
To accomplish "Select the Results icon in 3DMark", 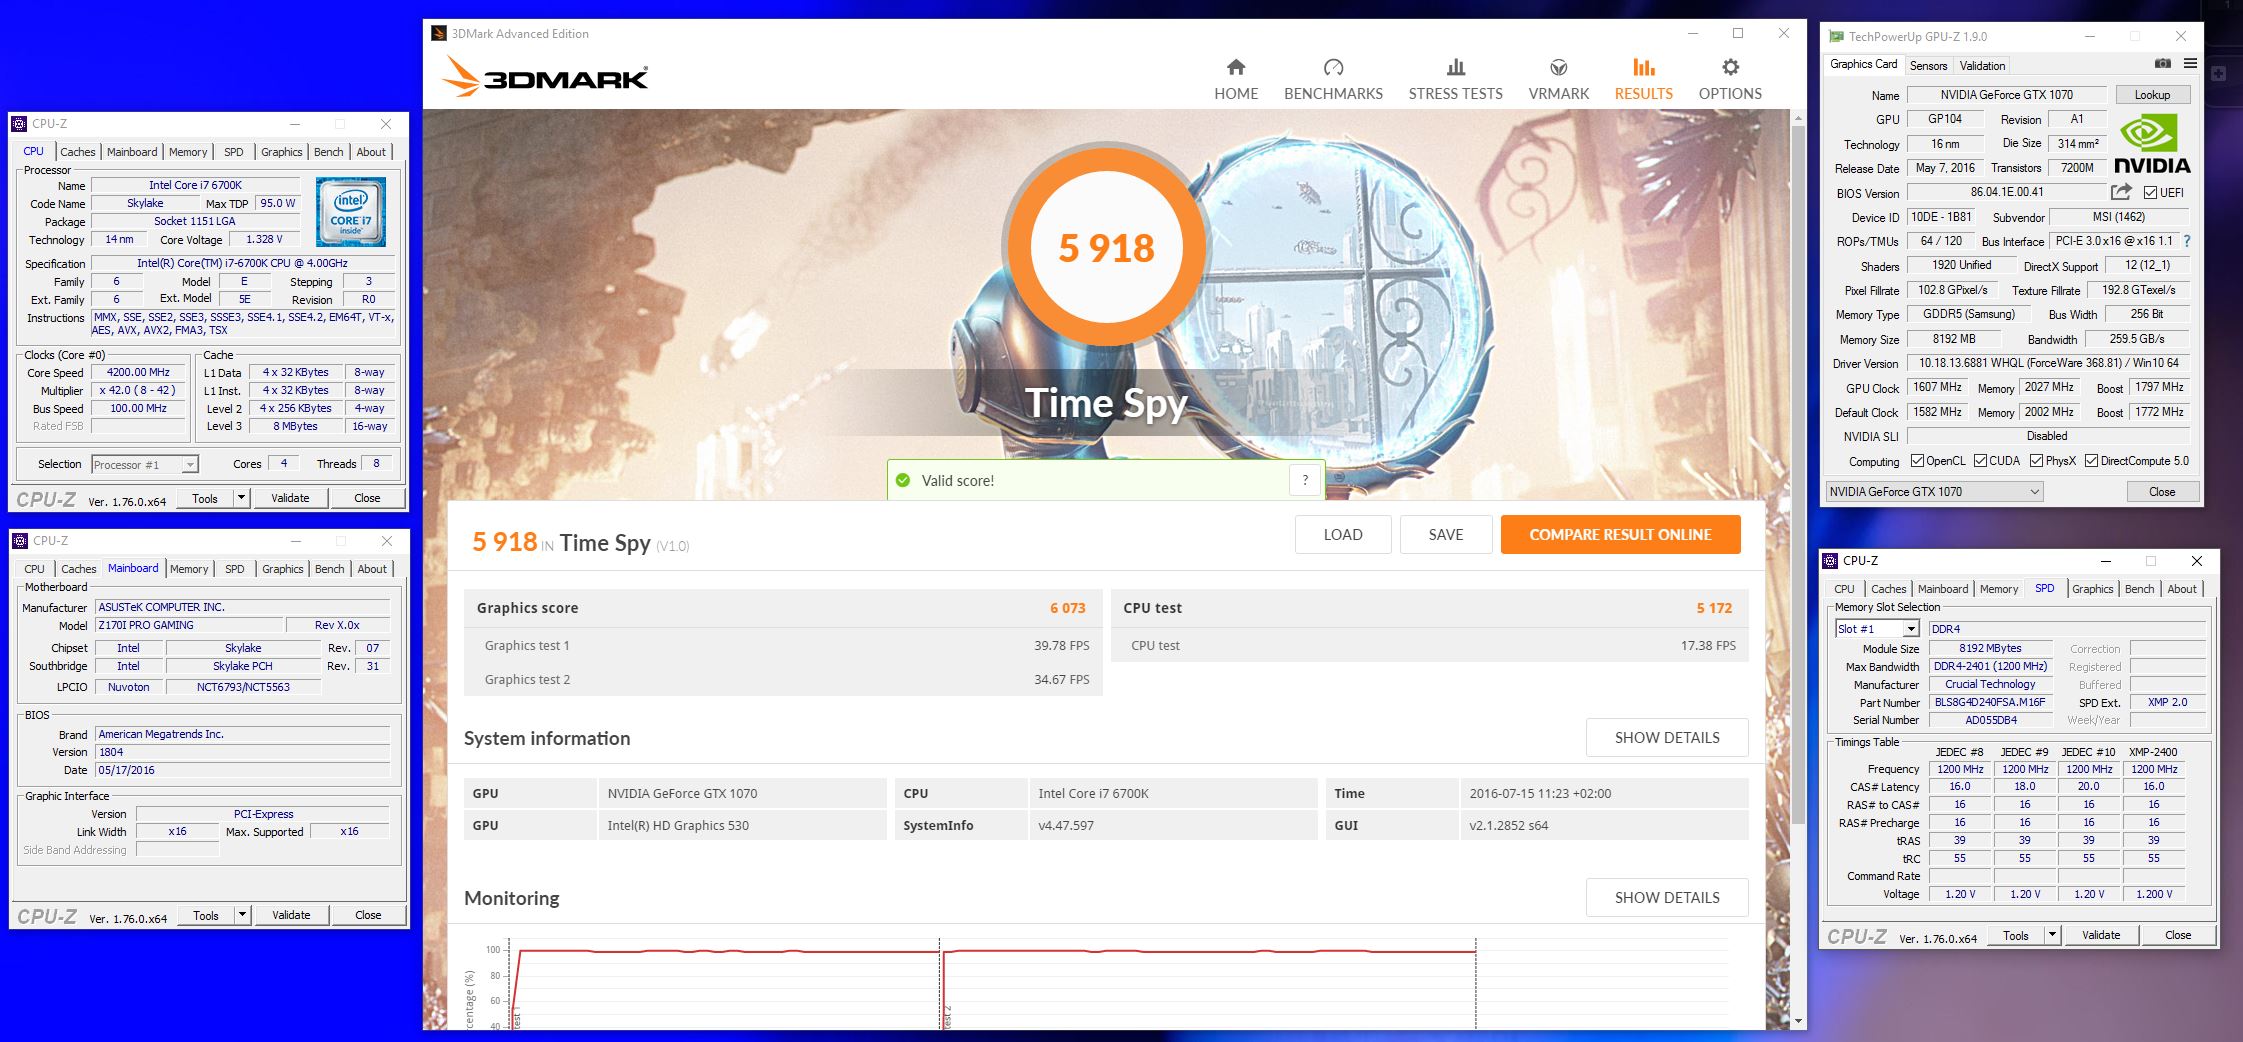I will pyautogui.click(x=1643, y=67).
